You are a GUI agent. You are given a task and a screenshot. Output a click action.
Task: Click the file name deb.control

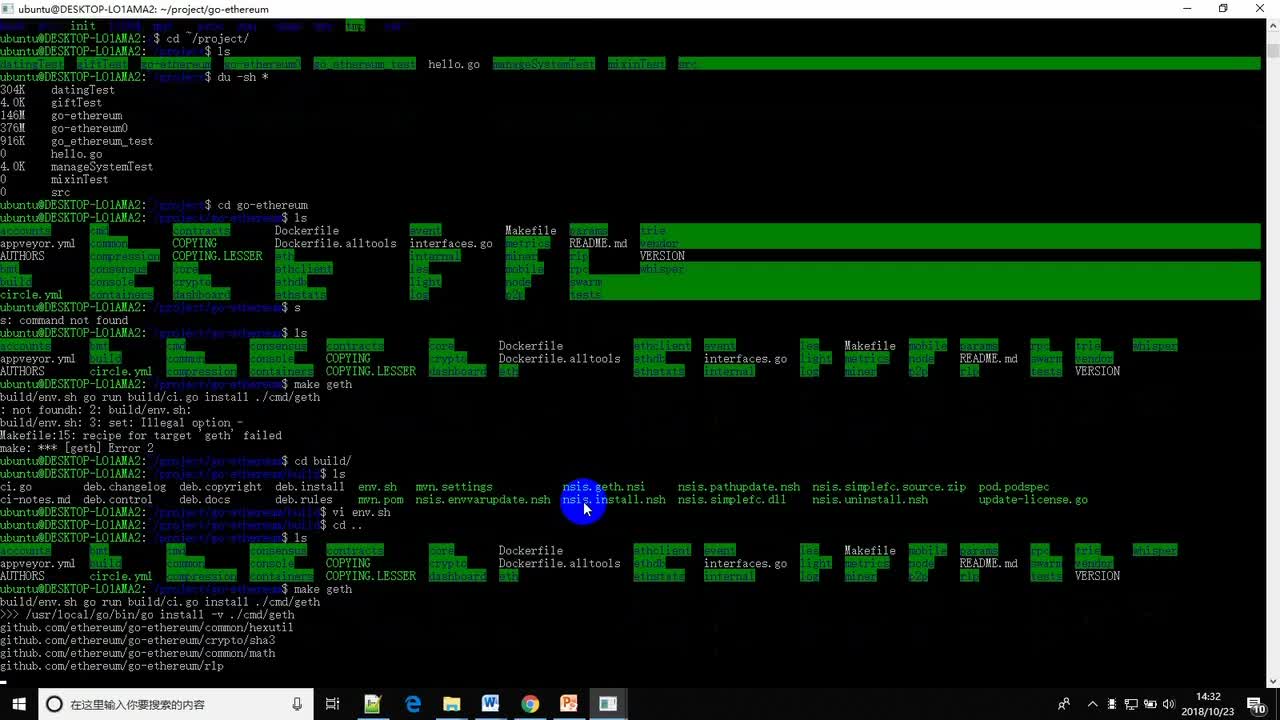(118, 500)
